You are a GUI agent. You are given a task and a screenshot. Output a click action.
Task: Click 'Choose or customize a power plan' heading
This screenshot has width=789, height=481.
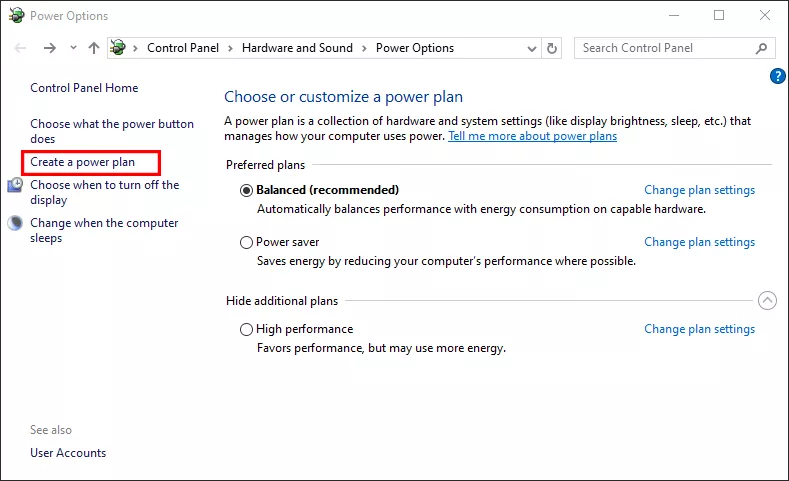point(343,97)
